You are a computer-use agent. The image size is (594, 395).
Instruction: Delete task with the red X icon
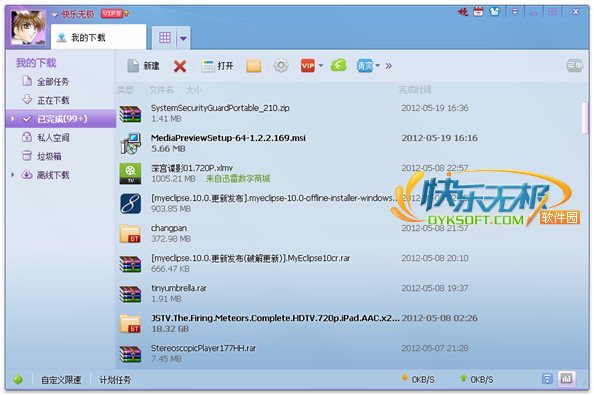pos(180,66)
